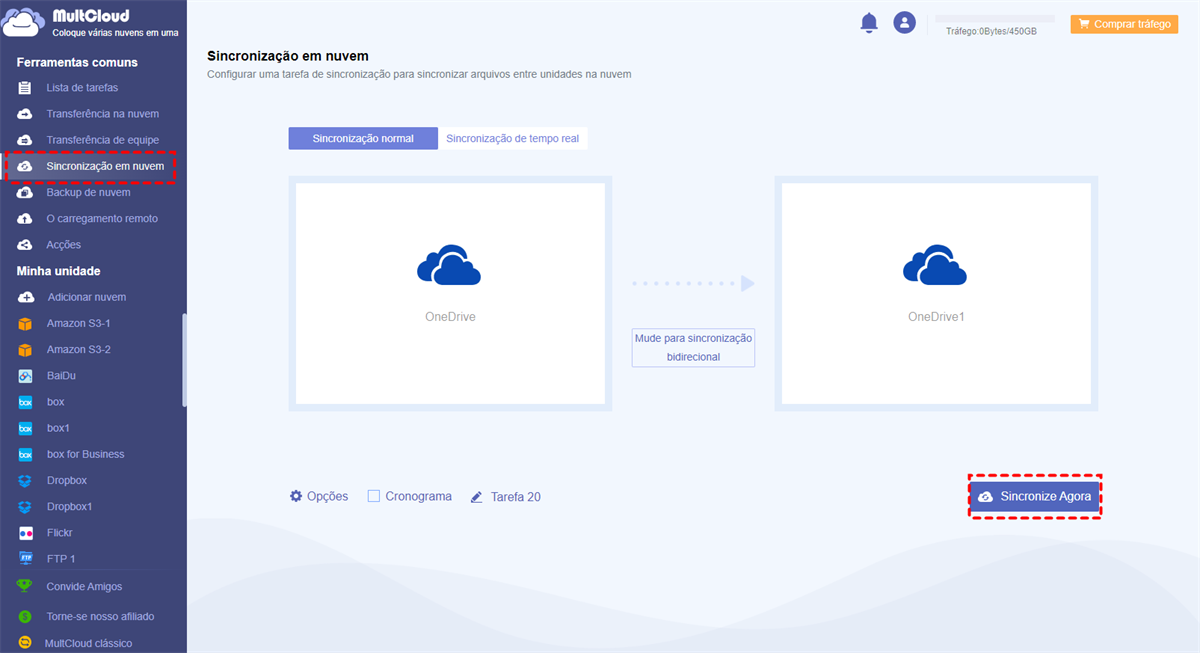Click the box1 account icon
Image resolution: width=1200 pixels, height=653 pixels.
point(25,428)
